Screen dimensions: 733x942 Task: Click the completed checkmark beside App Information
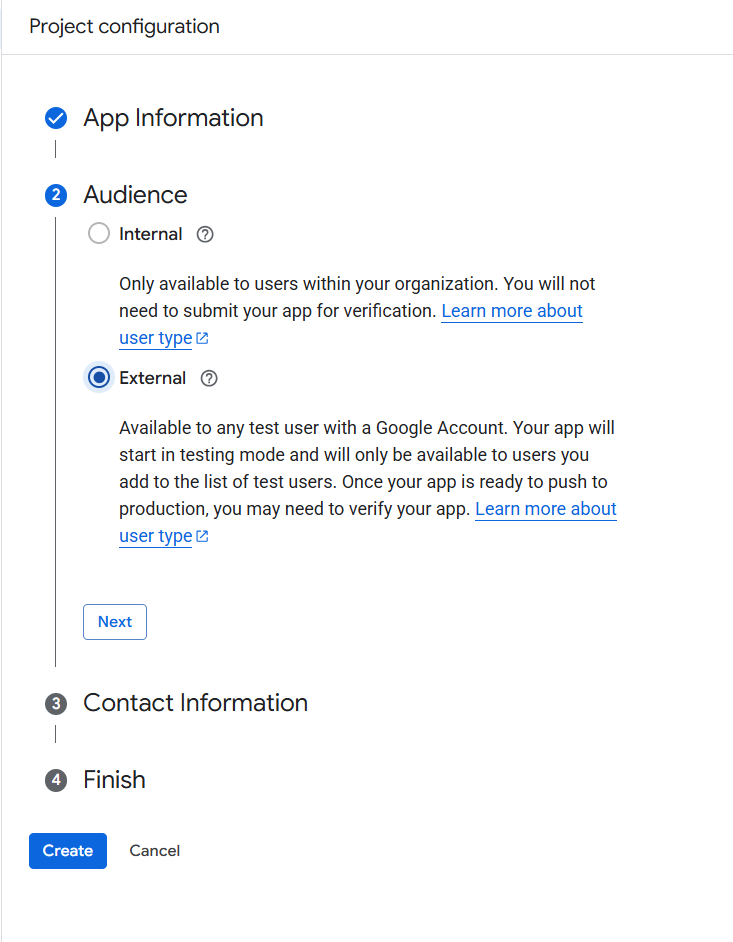pyautogui.click(x=56, y=118)
